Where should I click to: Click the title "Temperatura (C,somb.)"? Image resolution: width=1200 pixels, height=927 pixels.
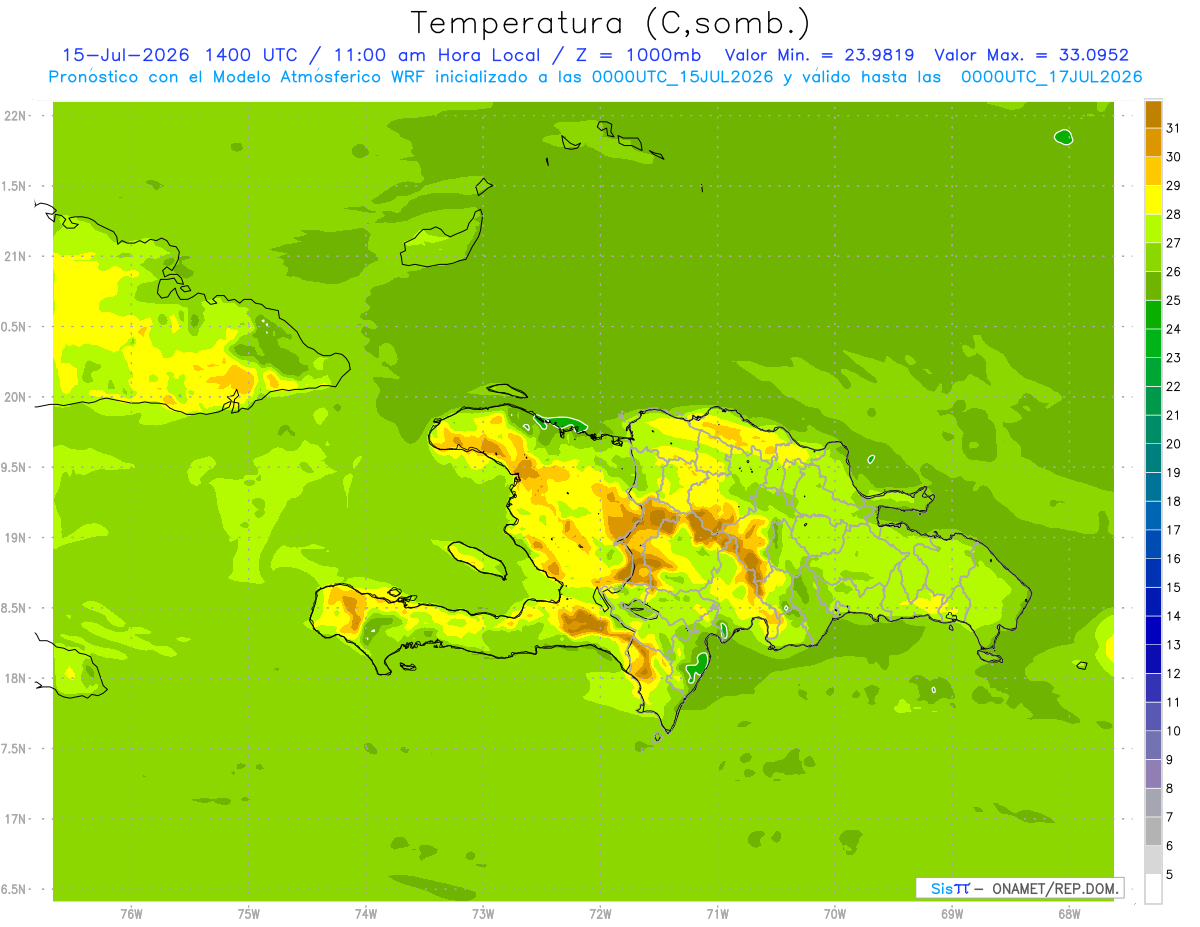tap(611, 23)
